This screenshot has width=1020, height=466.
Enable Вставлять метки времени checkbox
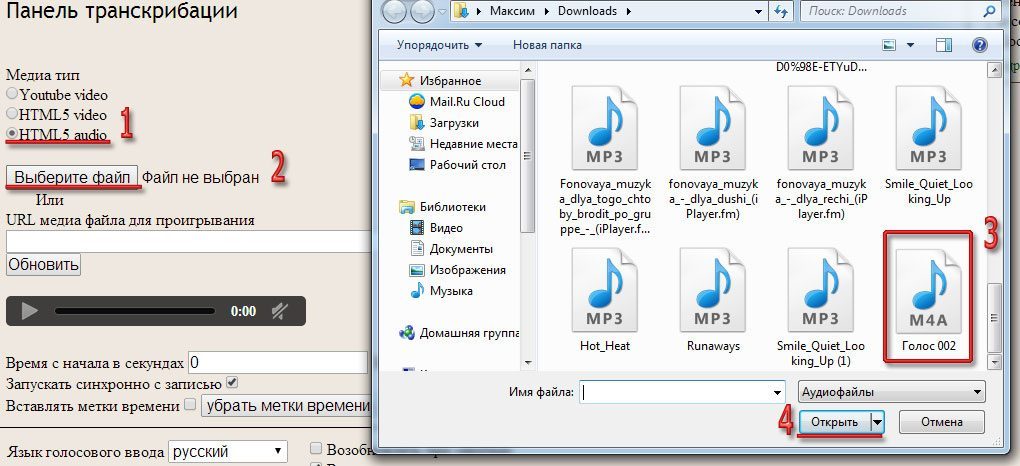pos(190,405)
